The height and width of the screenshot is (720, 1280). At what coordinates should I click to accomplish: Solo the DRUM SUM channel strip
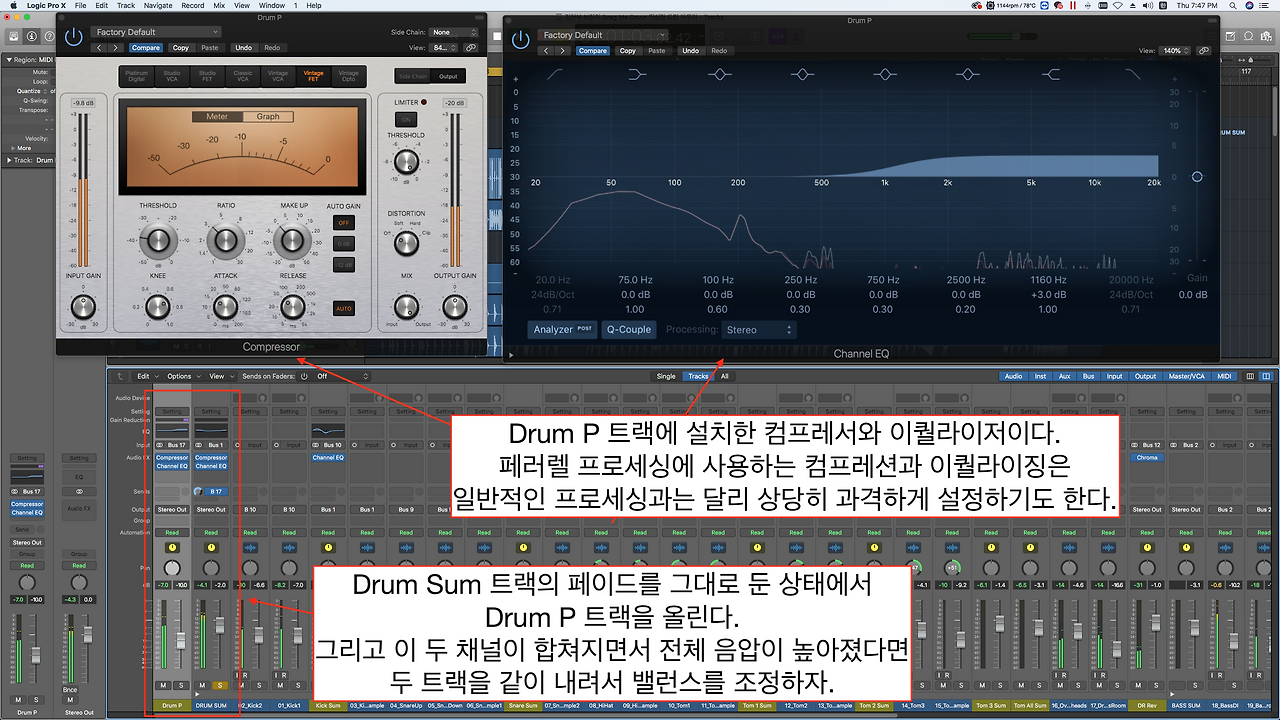click(220, 685)
